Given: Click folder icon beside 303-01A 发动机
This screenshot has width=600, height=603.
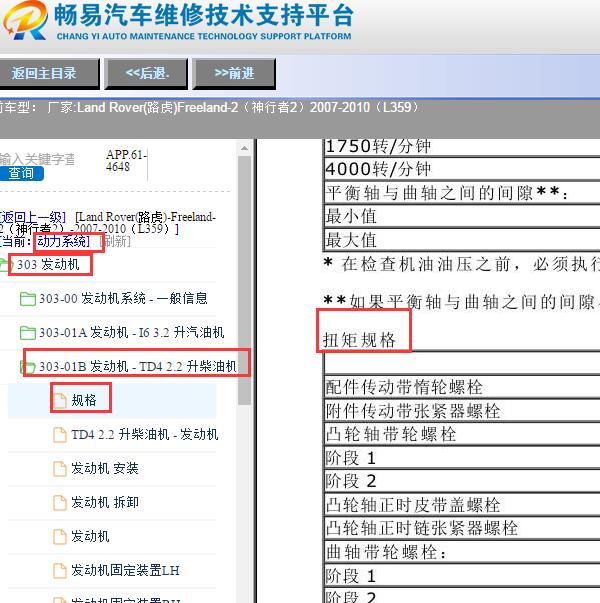Looking at the screenshot, I should click(28, 333).
